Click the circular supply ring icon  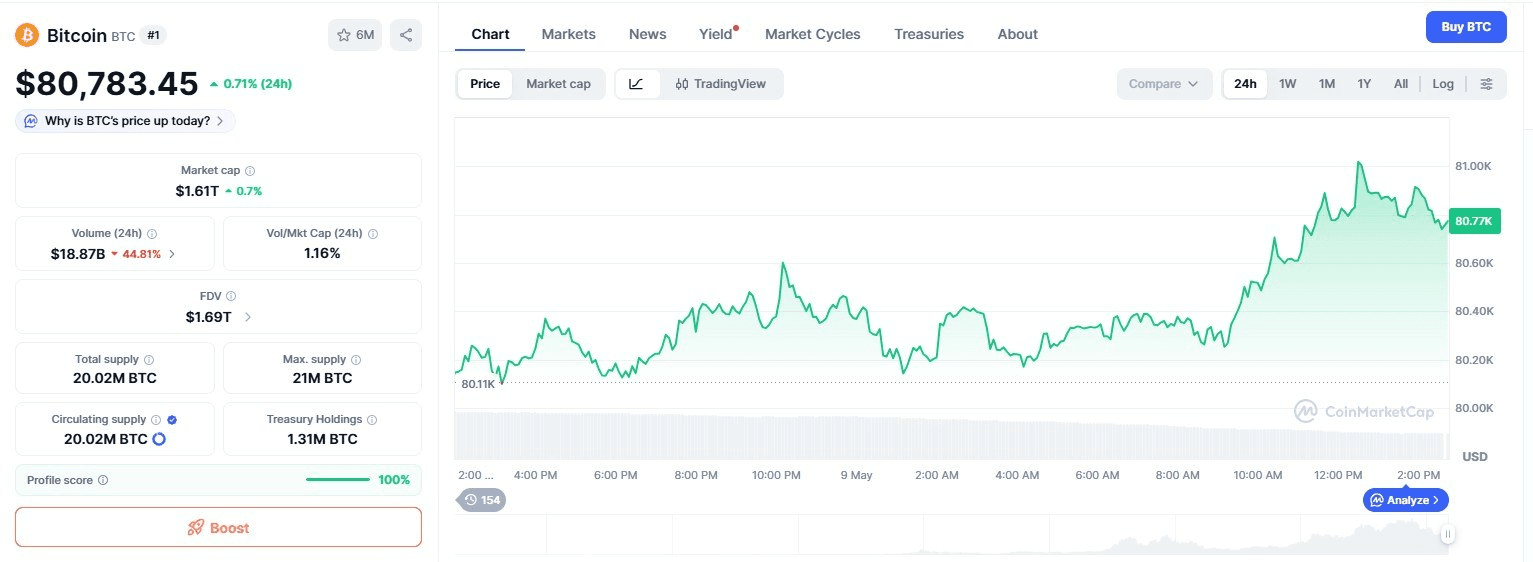[x=158, y=439]
